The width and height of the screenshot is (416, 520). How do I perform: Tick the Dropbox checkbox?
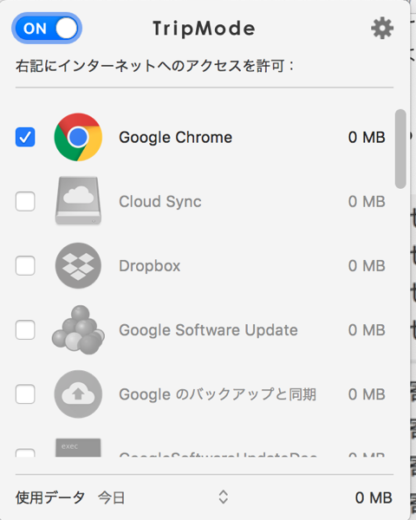pyautogui.click(x=25, y=266)
